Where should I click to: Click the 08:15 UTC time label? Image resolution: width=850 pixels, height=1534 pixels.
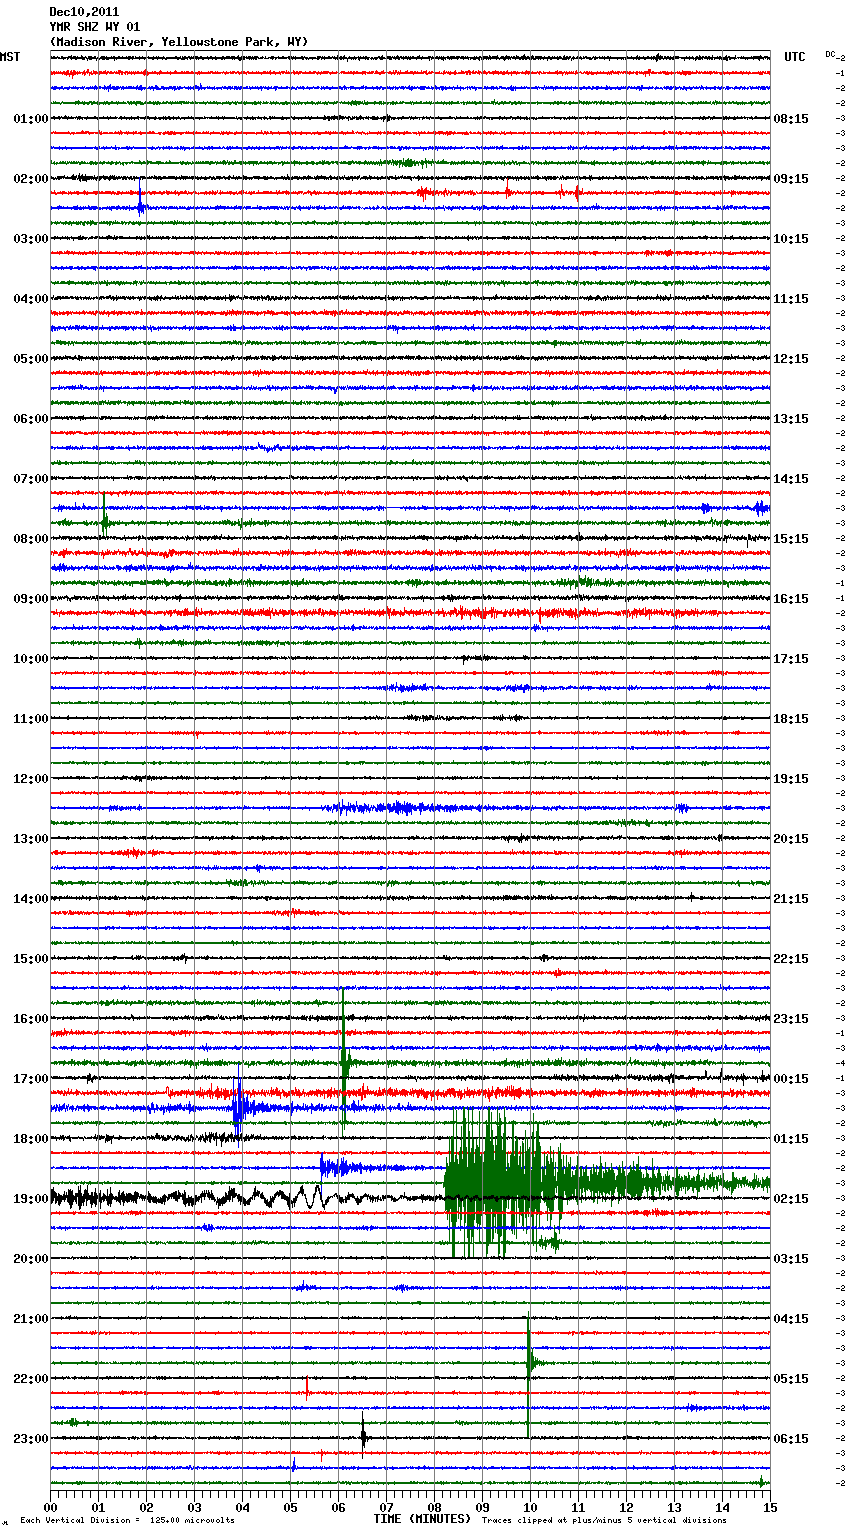[x=791, y=119]
